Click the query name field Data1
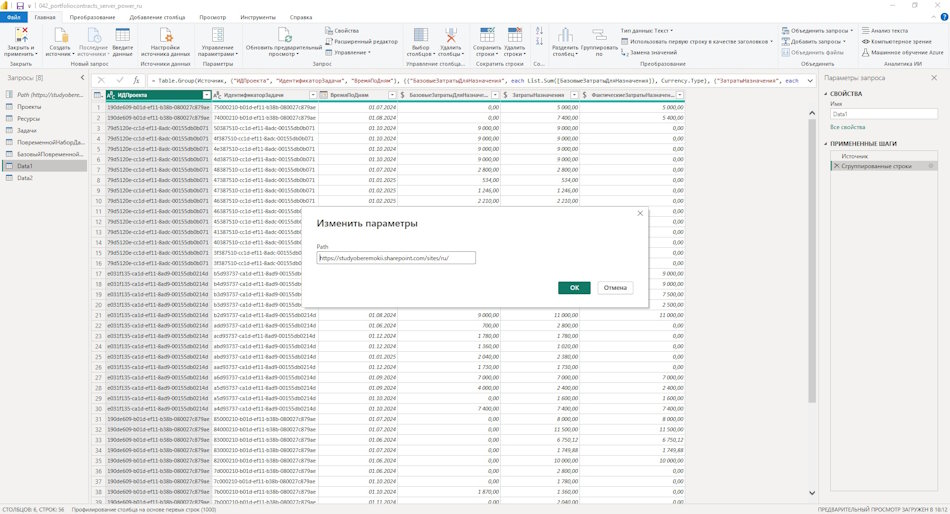The height and width of the screenshot is (514, 950). click(883, 114)
